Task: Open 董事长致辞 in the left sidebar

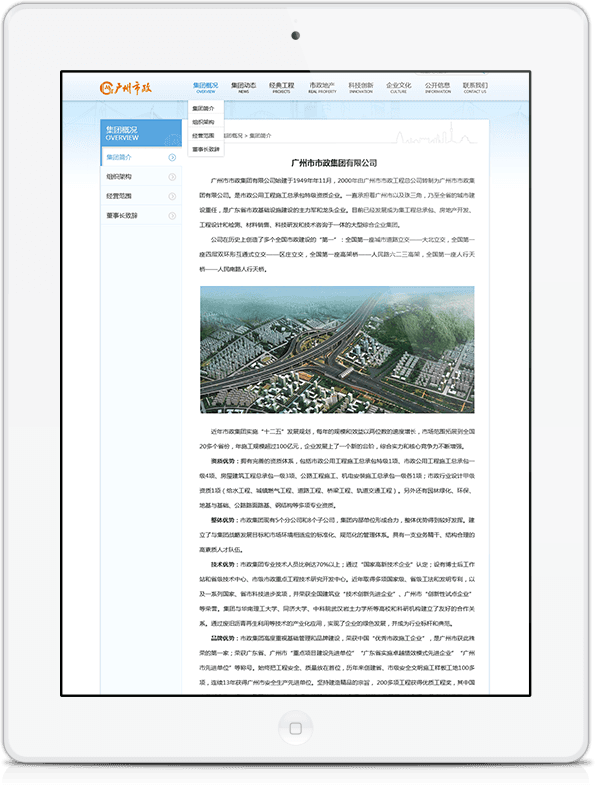Action: 141,216
